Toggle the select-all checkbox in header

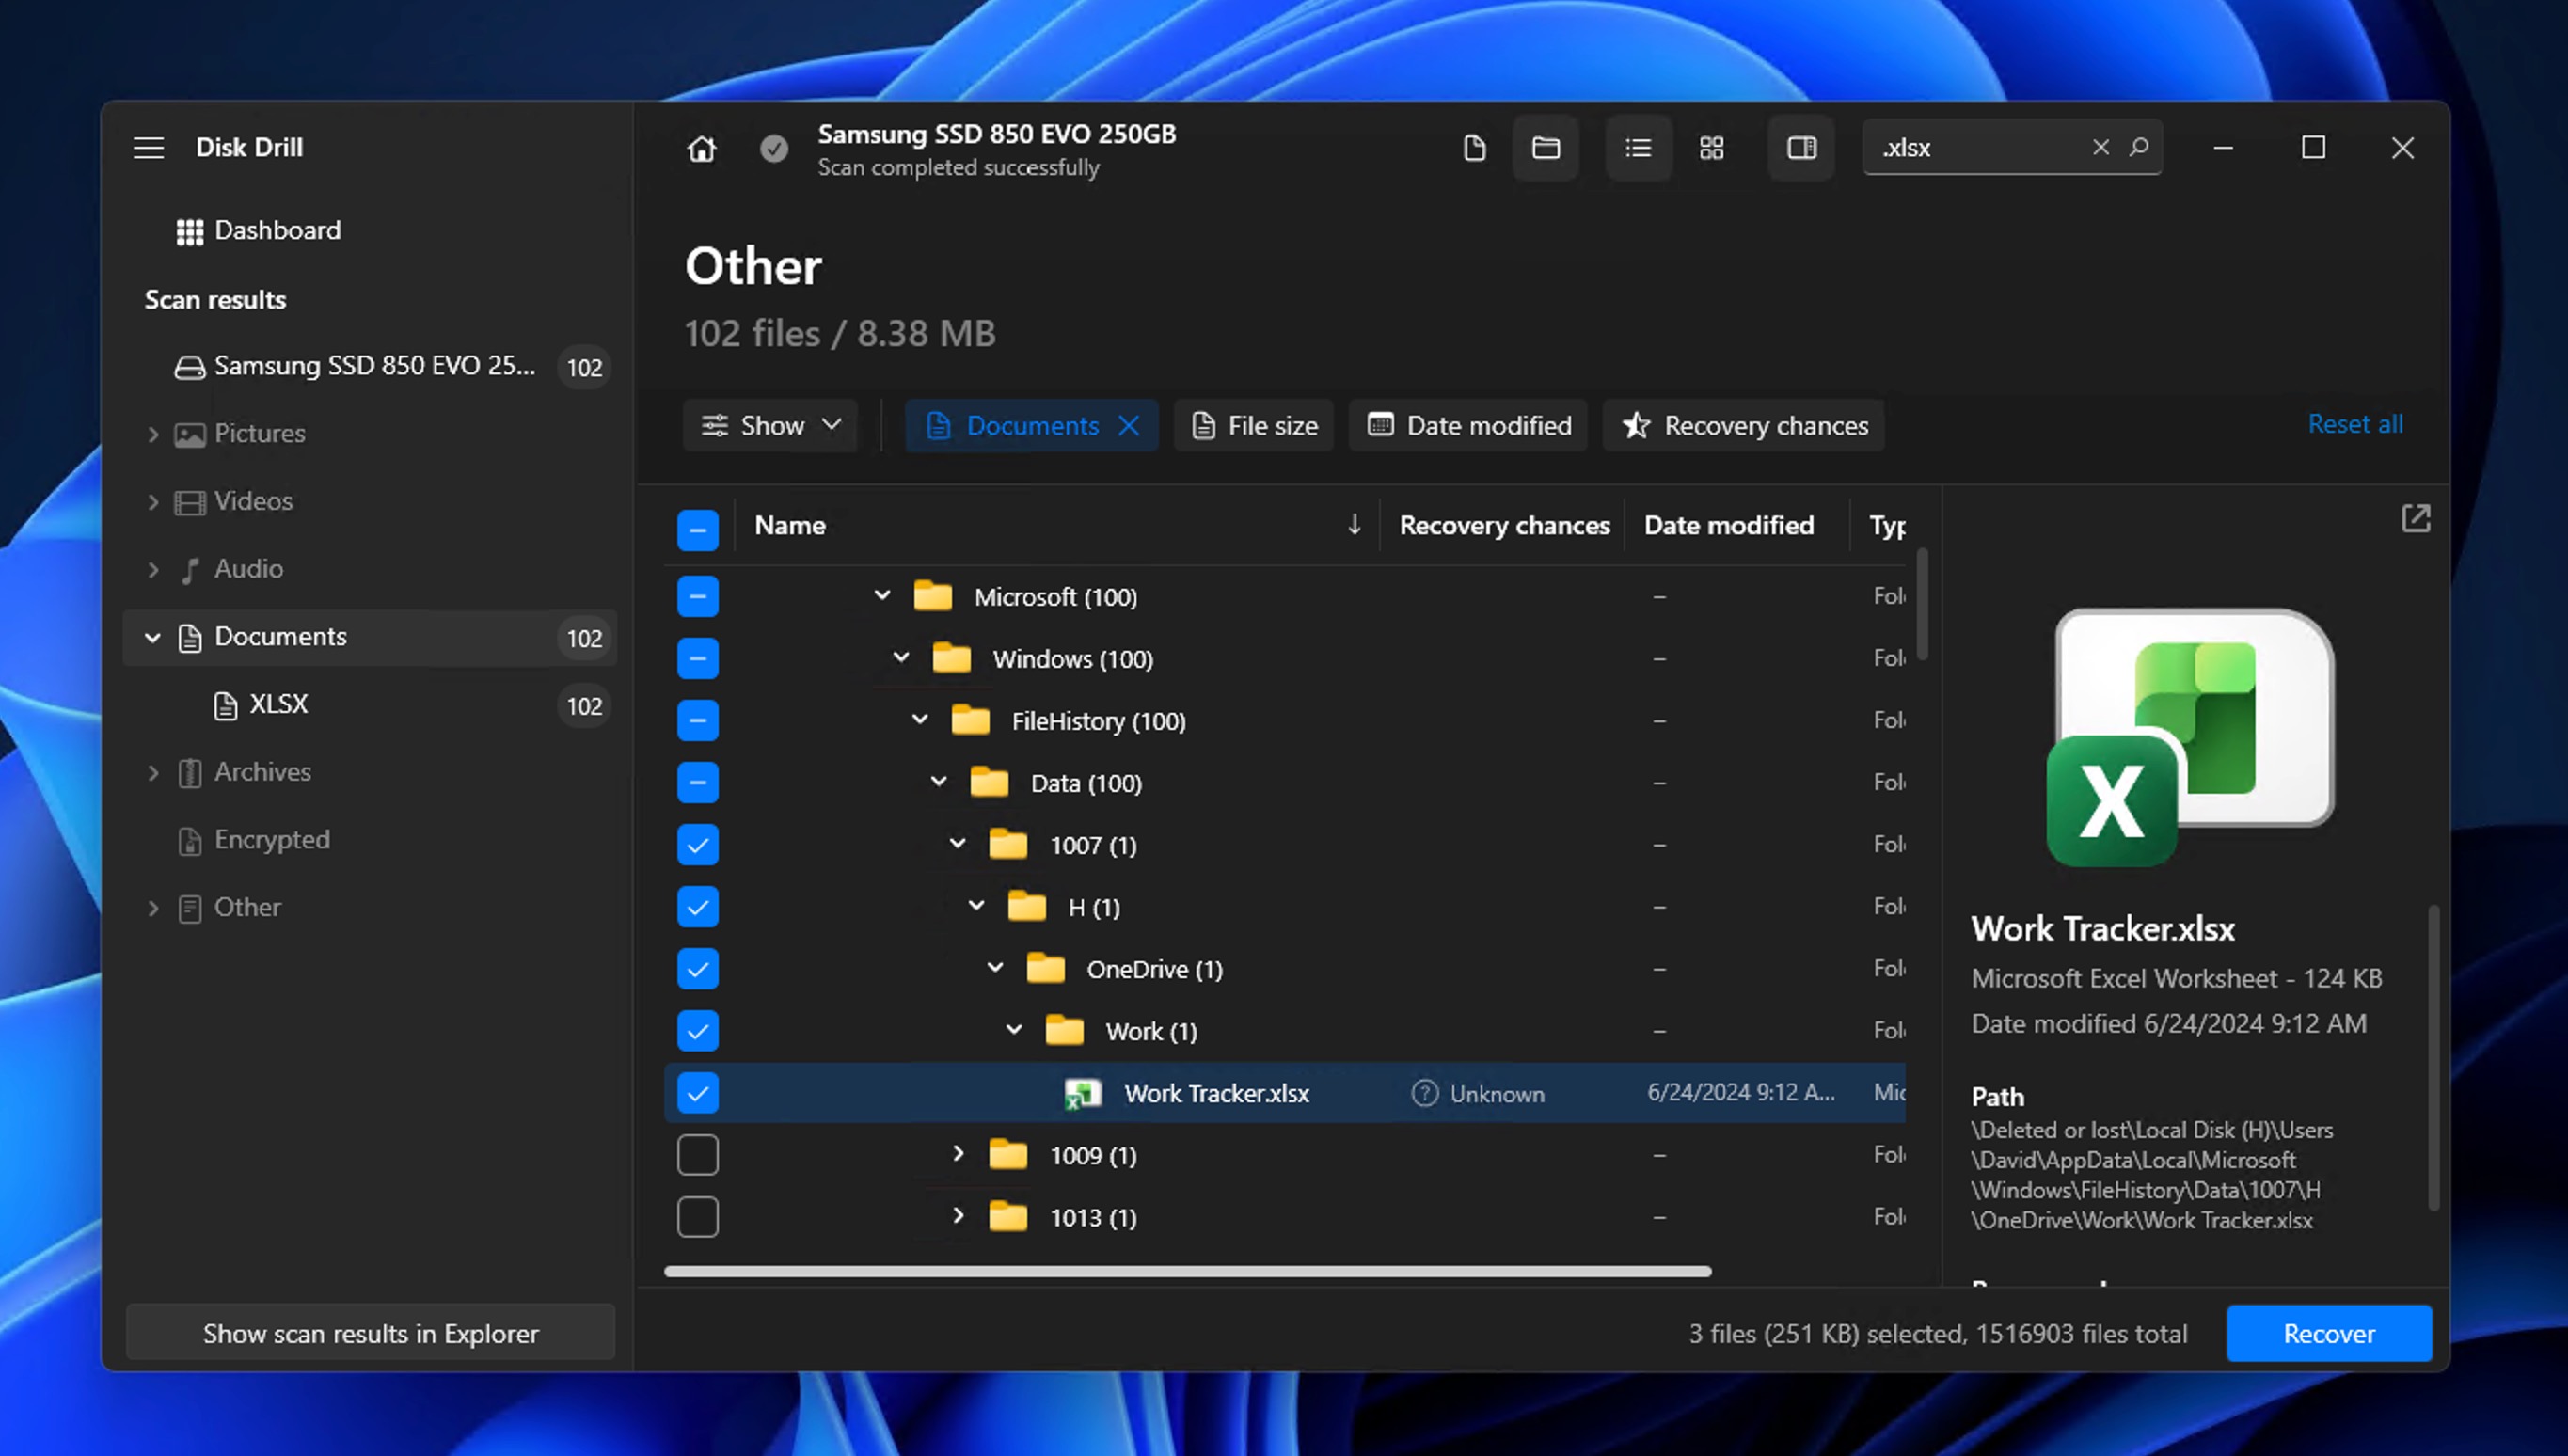tap(698, 529)
